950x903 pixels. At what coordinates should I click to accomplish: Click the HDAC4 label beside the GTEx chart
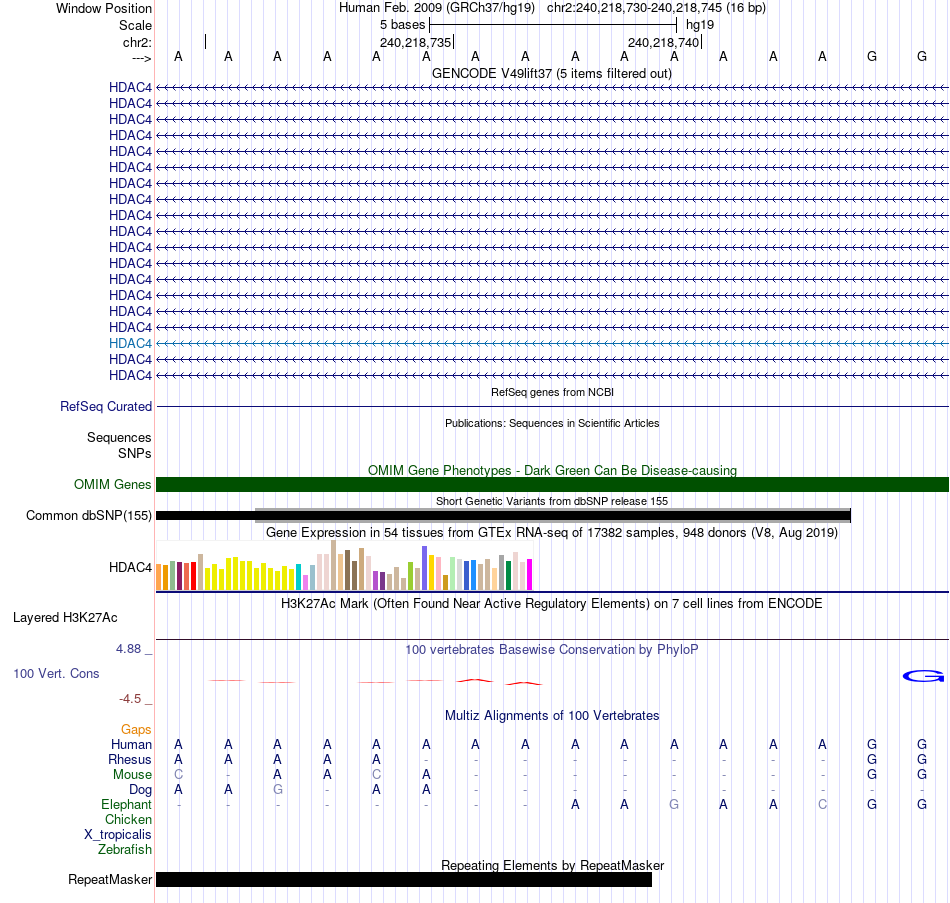click(x=130, y=567)
